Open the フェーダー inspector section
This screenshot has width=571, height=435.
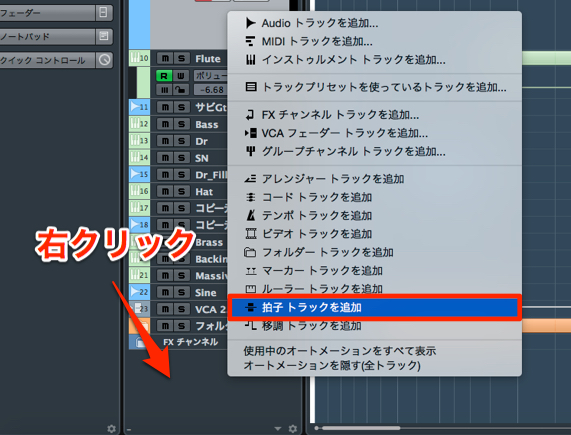[47, 13]
